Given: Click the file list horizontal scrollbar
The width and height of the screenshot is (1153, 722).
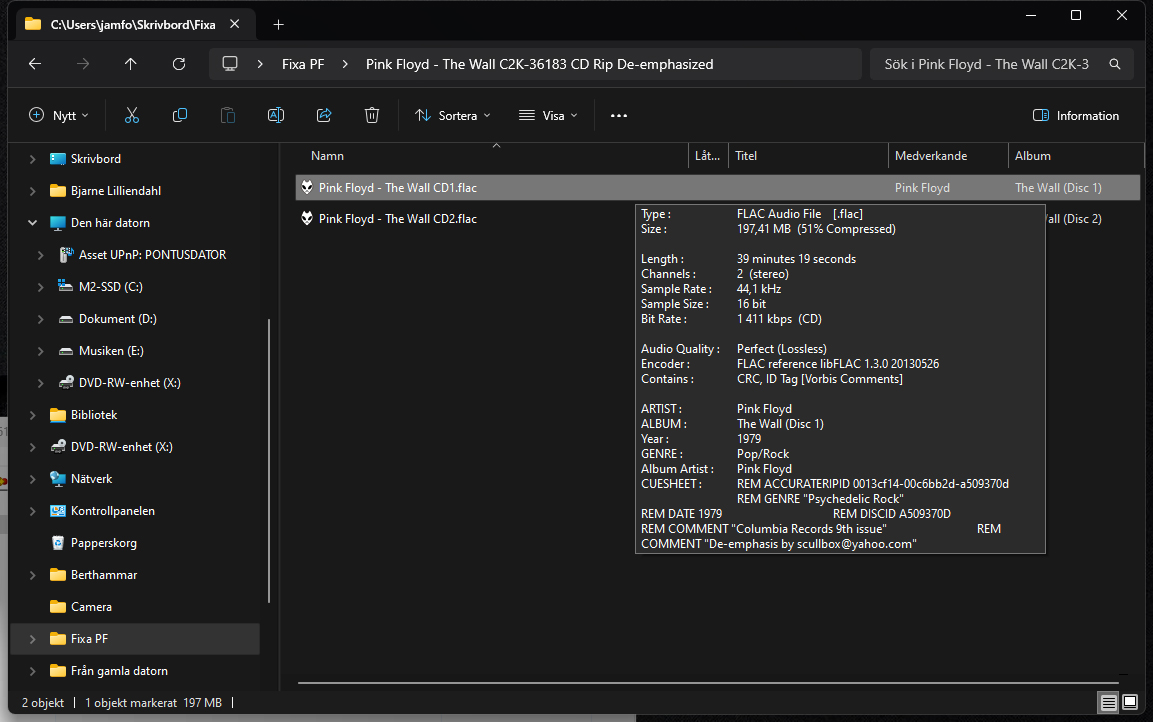Looking at the screenshot, I should (708, 683).
